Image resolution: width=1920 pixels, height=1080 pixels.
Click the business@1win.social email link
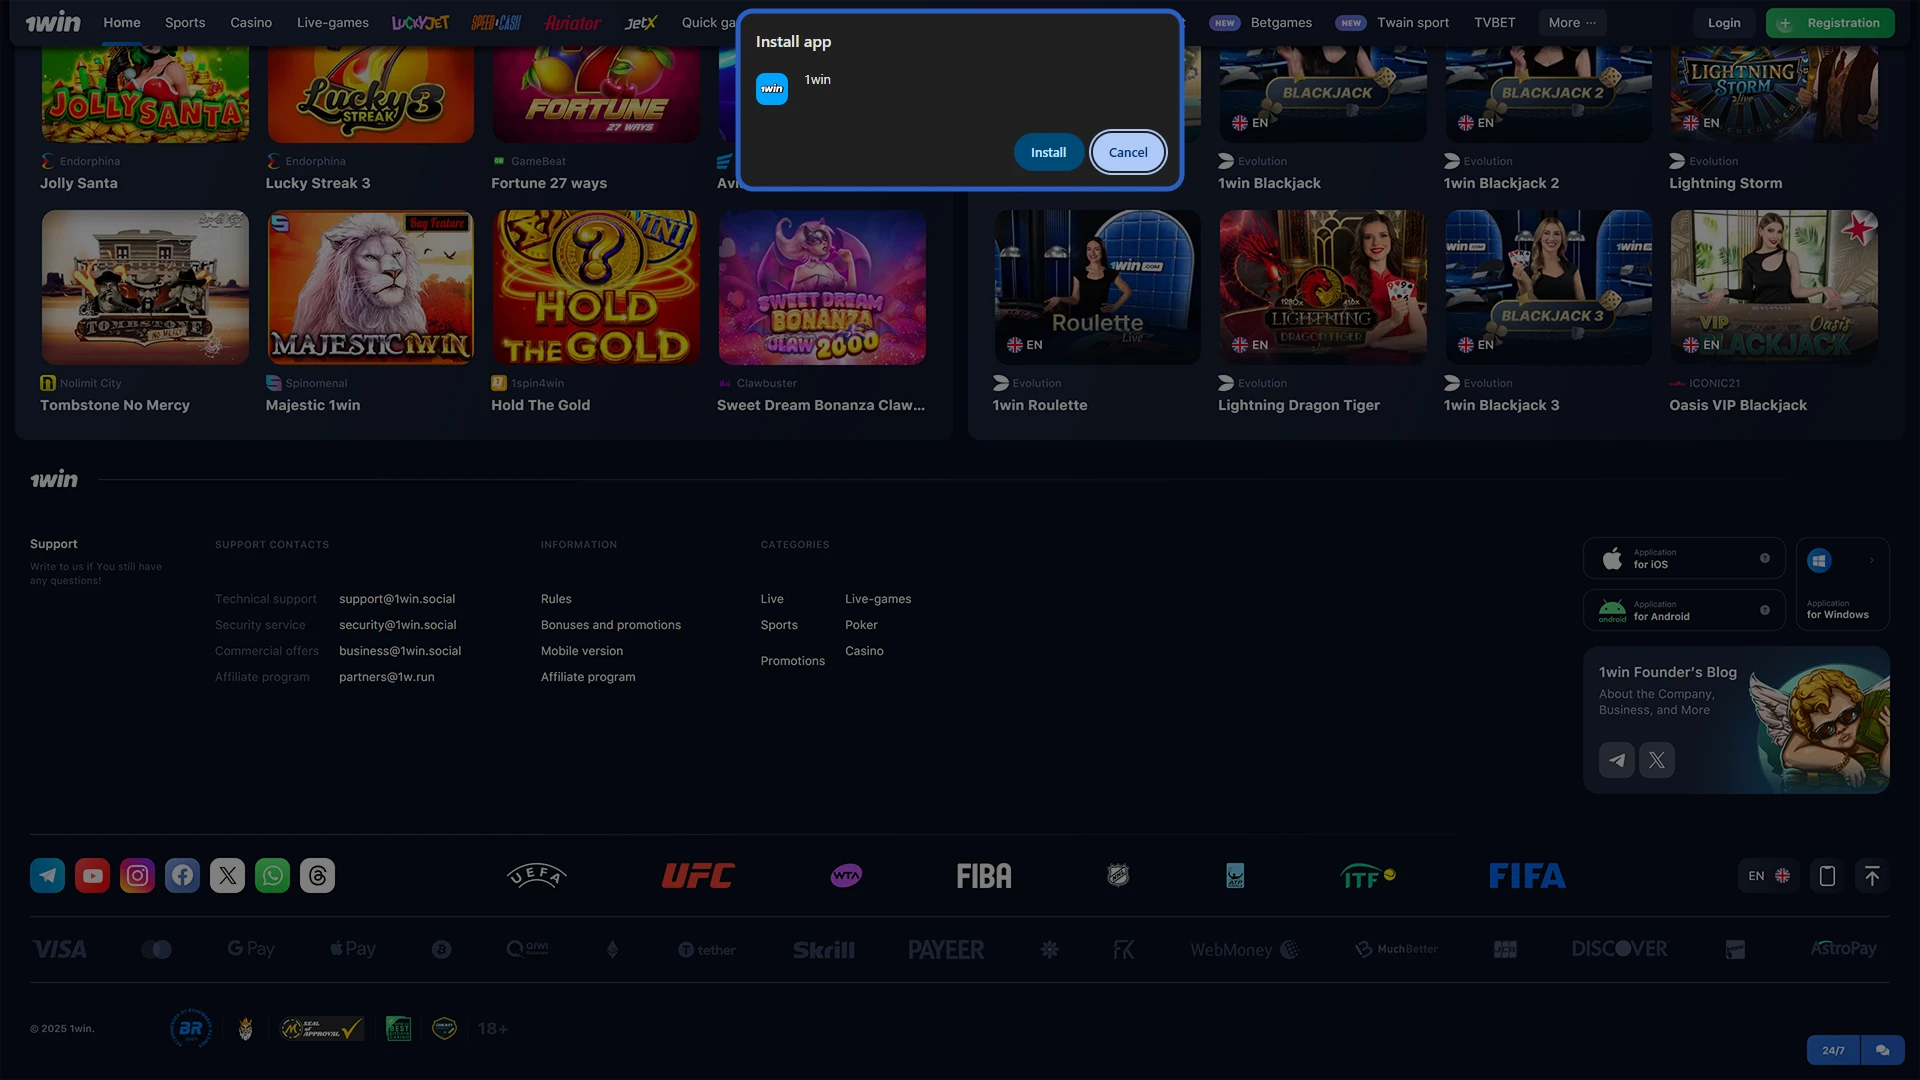[400, 651]
